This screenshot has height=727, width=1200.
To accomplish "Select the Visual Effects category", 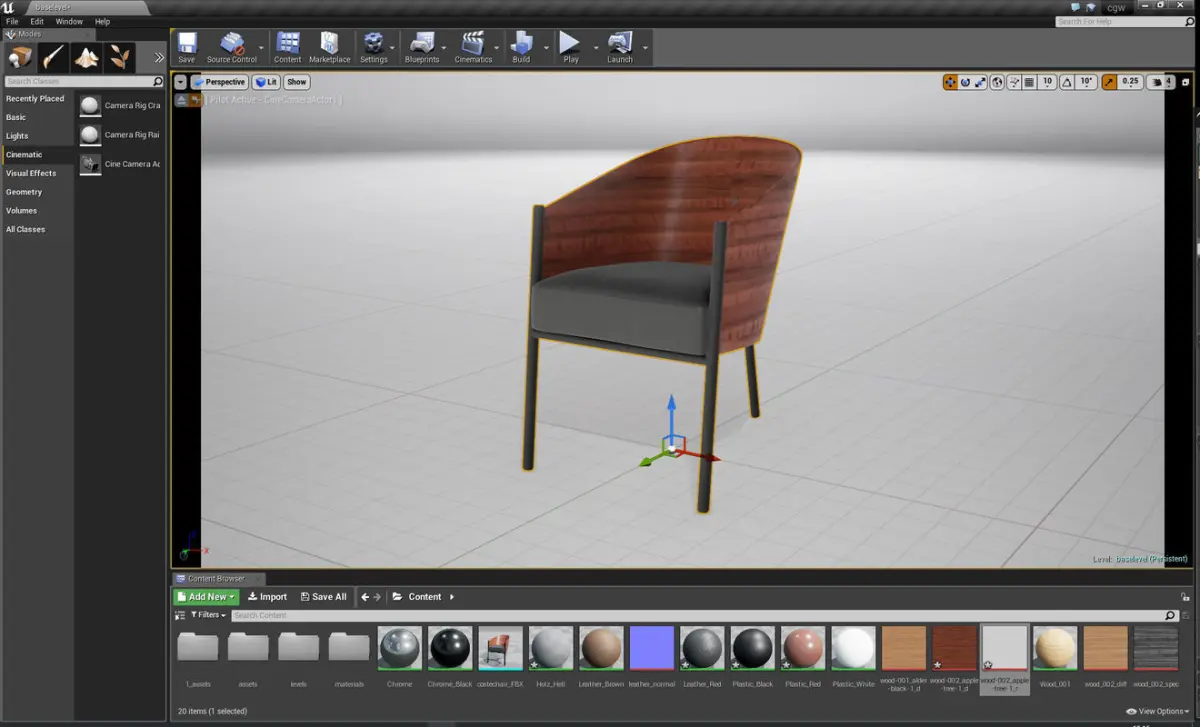I will pos(31,173).
